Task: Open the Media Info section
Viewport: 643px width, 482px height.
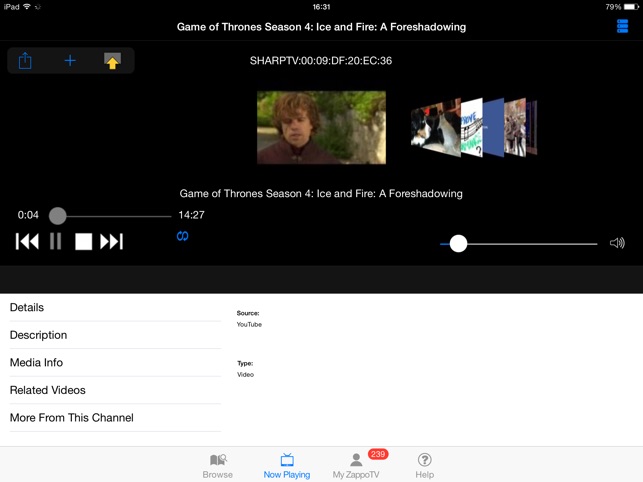Action: tap(115, 363)
